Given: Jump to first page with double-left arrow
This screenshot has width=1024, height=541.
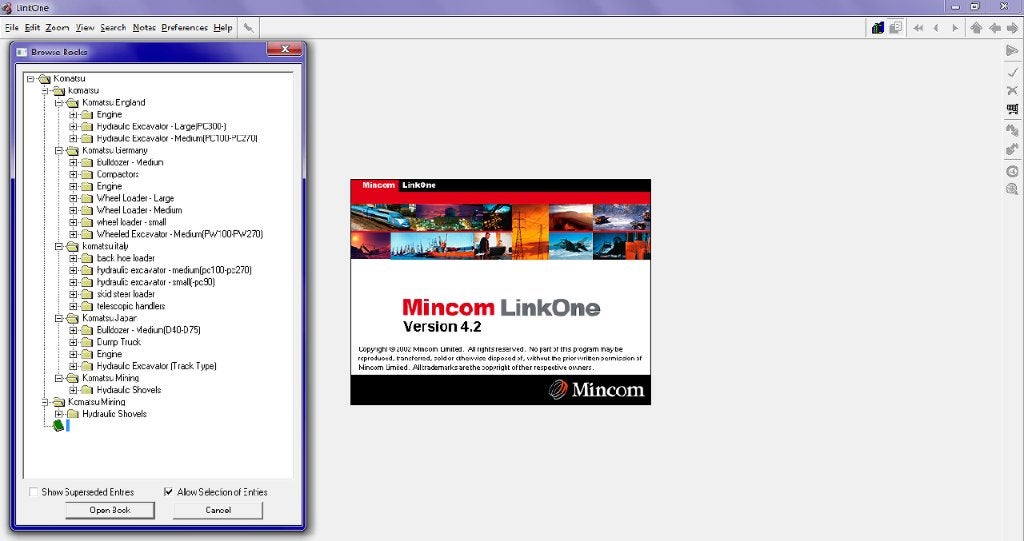Looking at the screenshot, I should [x=918, y=28].
